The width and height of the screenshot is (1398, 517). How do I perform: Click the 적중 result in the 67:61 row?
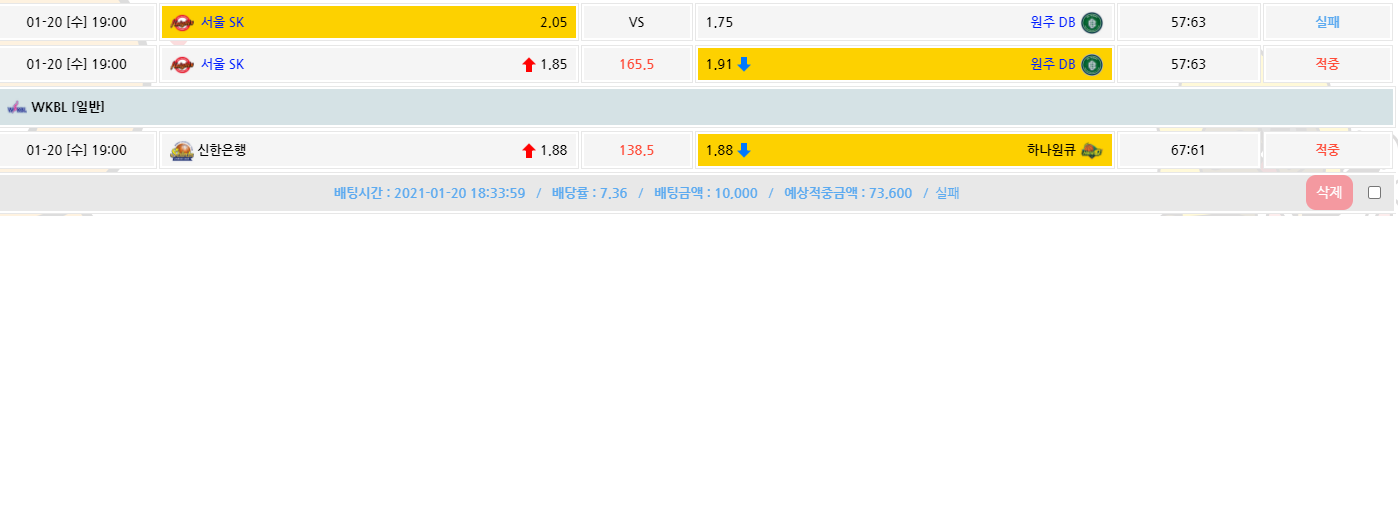click(1327, 151)
